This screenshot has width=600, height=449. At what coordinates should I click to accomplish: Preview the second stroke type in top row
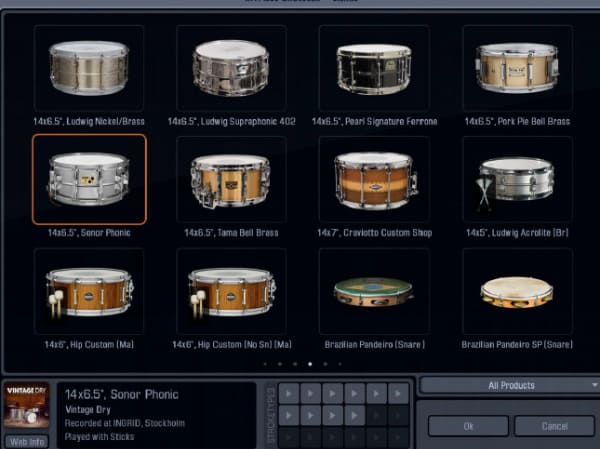311,393
